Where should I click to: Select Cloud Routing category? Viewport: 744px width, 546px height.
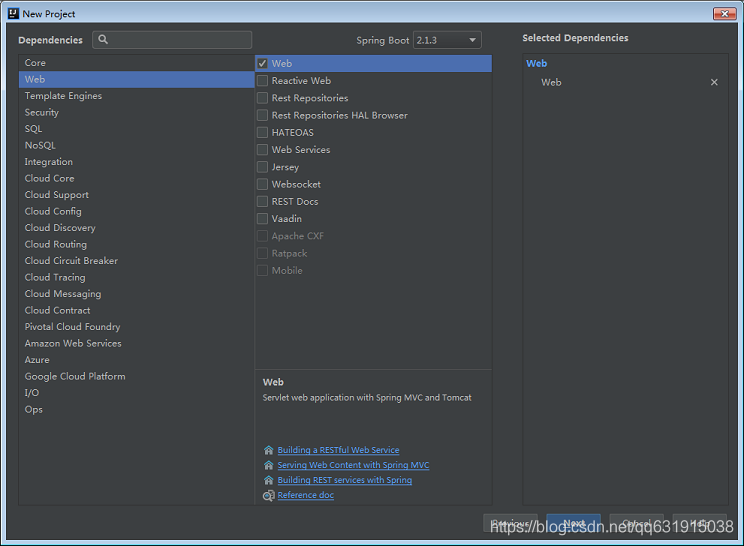click(136, 244)
